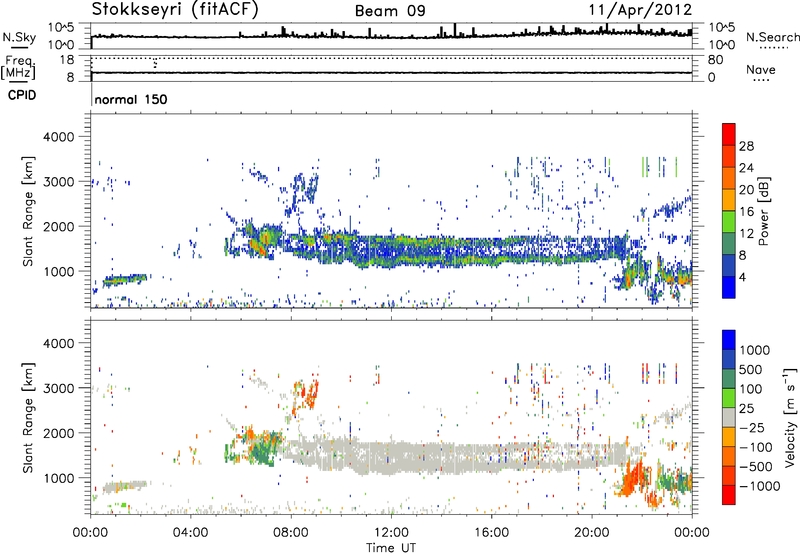Click the power plot 'Slant Range [km]' label
The width and height of the screenshot is (800, 554).
click(28, 211)
